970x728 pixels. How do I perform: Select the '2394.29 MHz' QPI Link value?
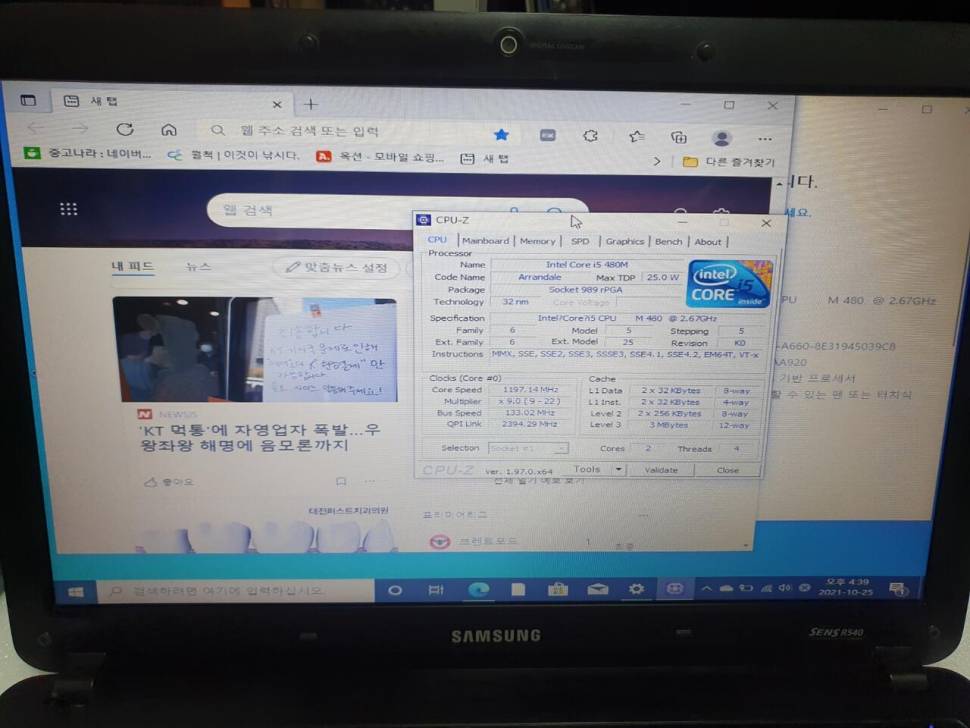coord(530,424)
